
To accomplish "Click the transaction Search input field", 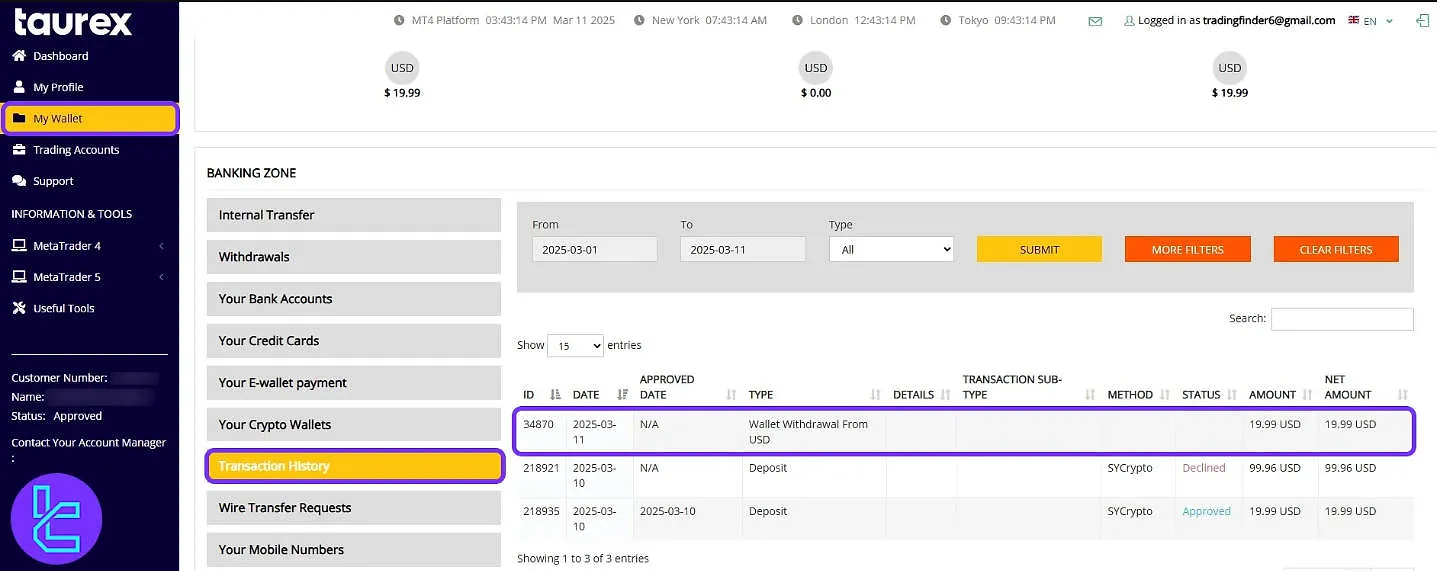I will (x=1341, y=319).
